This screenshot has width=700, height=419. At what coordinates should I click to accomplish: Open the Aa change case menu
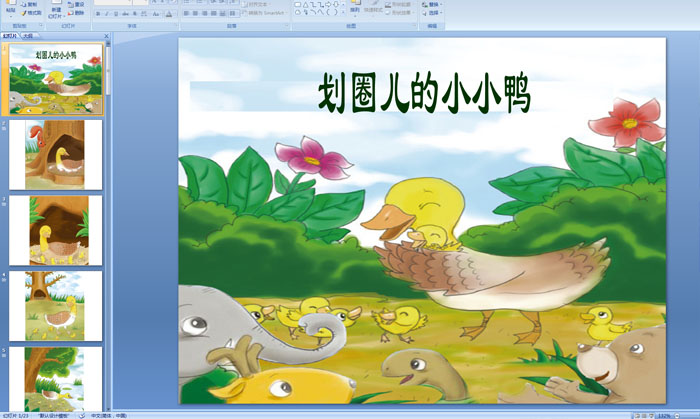pos(156,14)
